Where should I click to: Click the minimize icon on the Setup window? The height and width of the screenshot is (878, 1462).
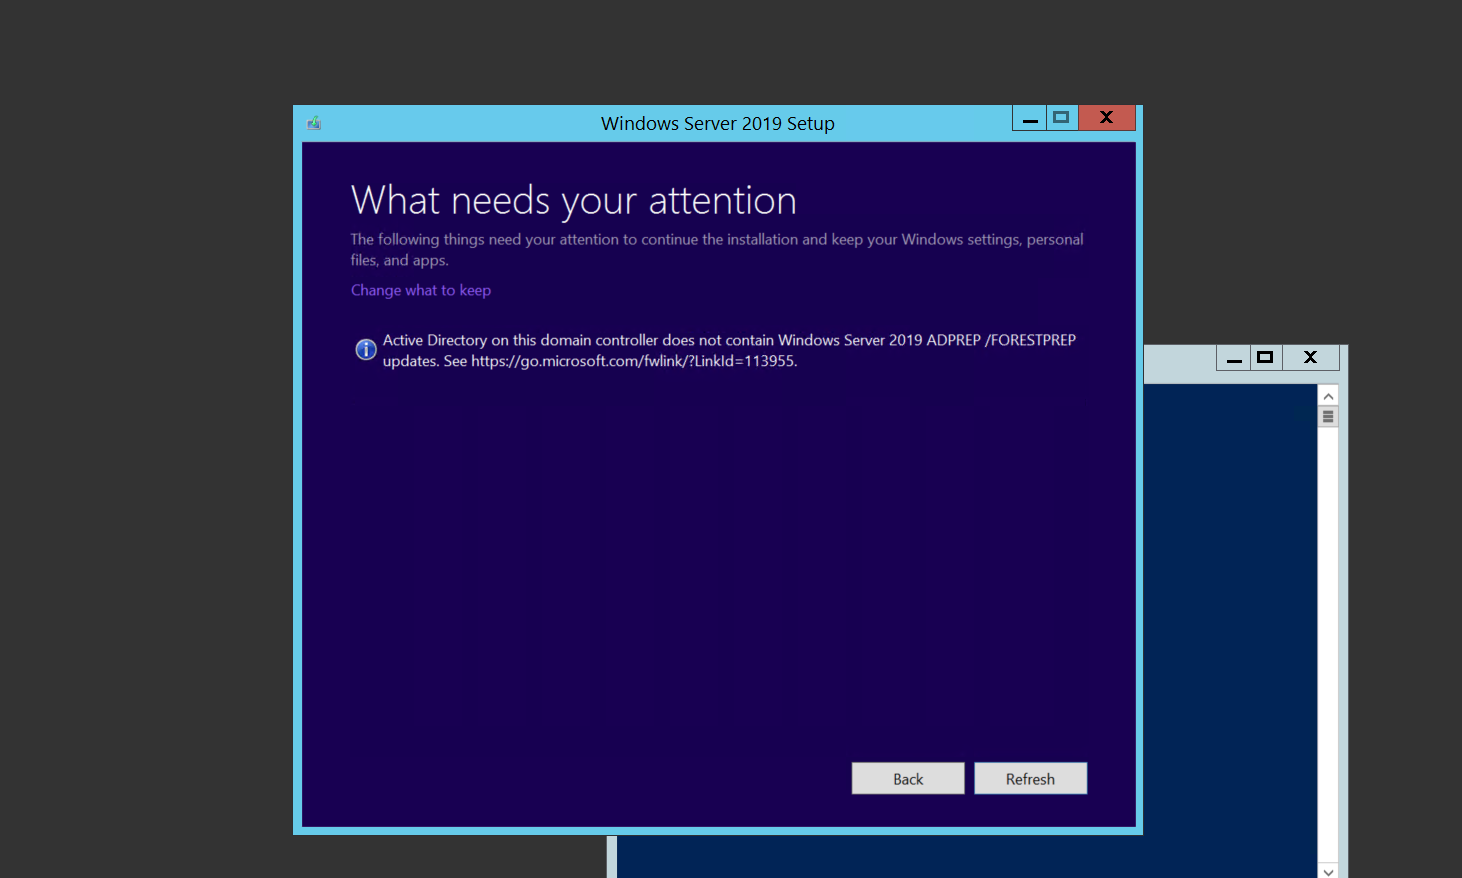click(x=1029, y=117)
